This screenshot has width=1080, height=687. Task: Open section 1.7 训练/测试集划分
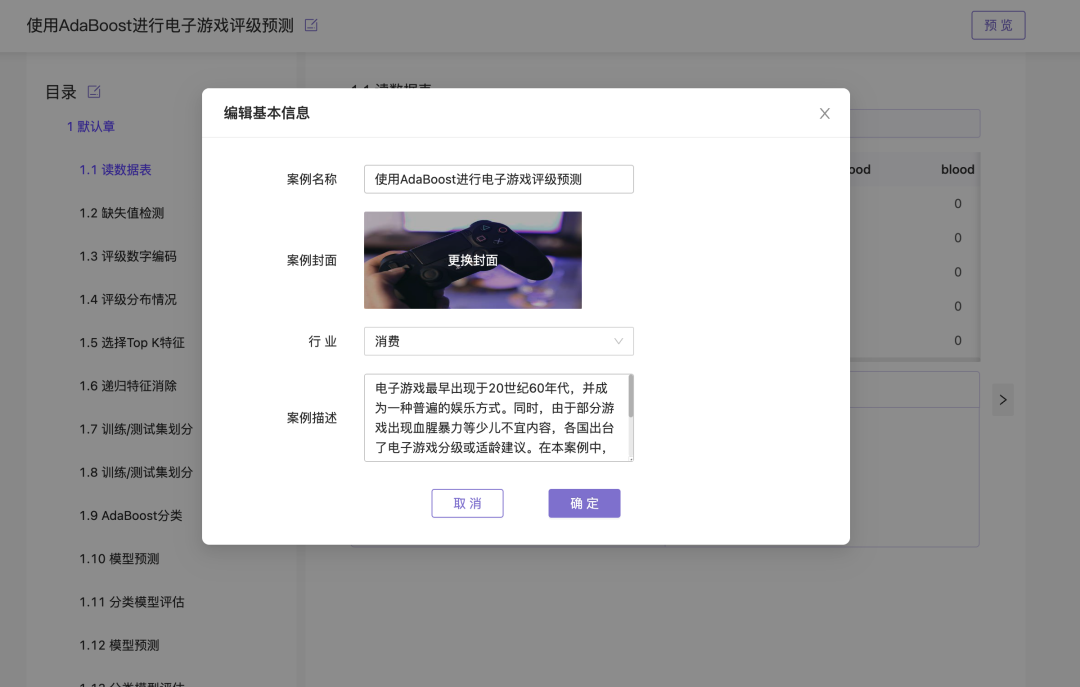(x=136, y=429)
